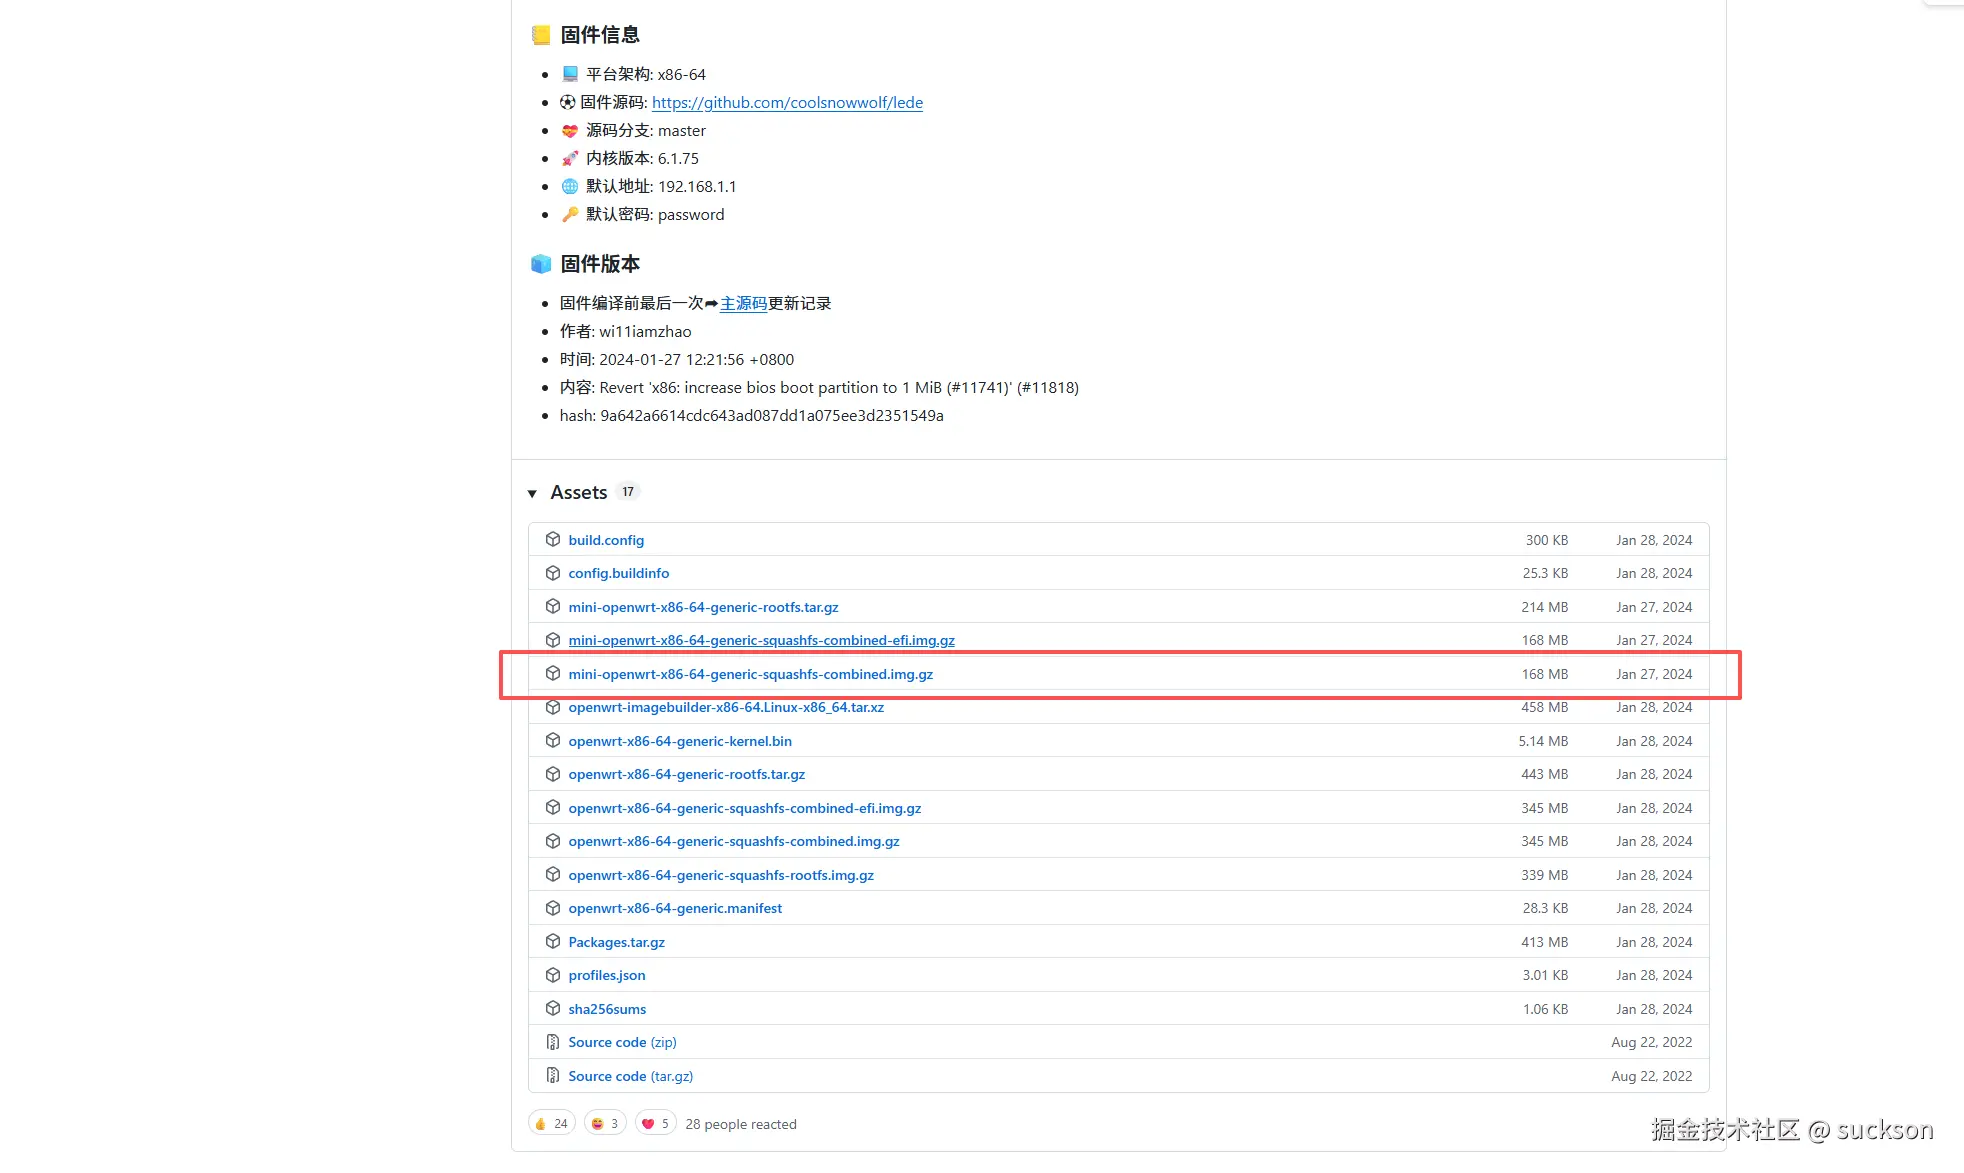Download openwrt-x86-64-generic-squashfs-rootfs.img.gz
The image size is (1964, 1173).
[721, 875]
